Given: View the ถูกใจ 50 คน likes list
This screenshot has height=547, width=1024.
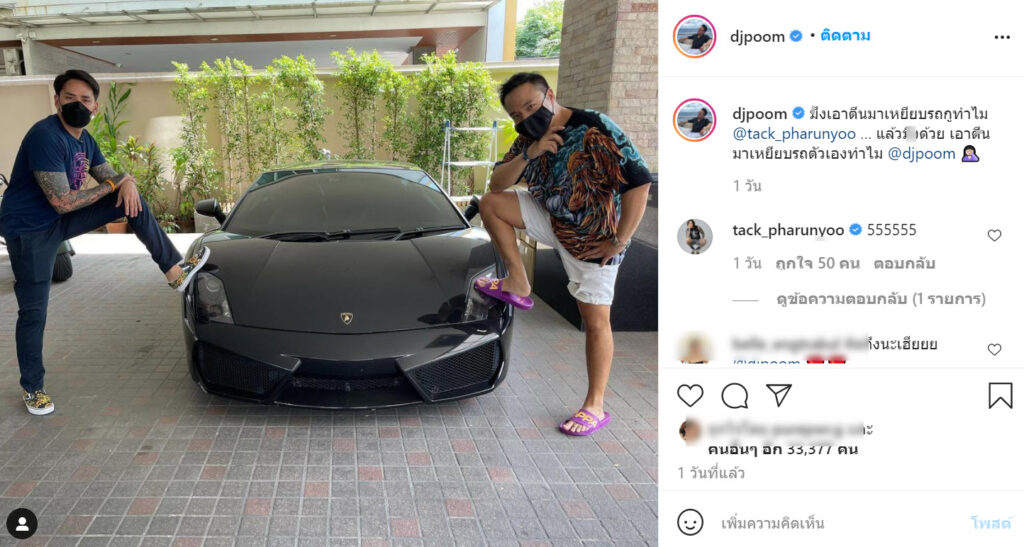Looking at the screenshot, I should pyautogui.click(x=817, y=264).
